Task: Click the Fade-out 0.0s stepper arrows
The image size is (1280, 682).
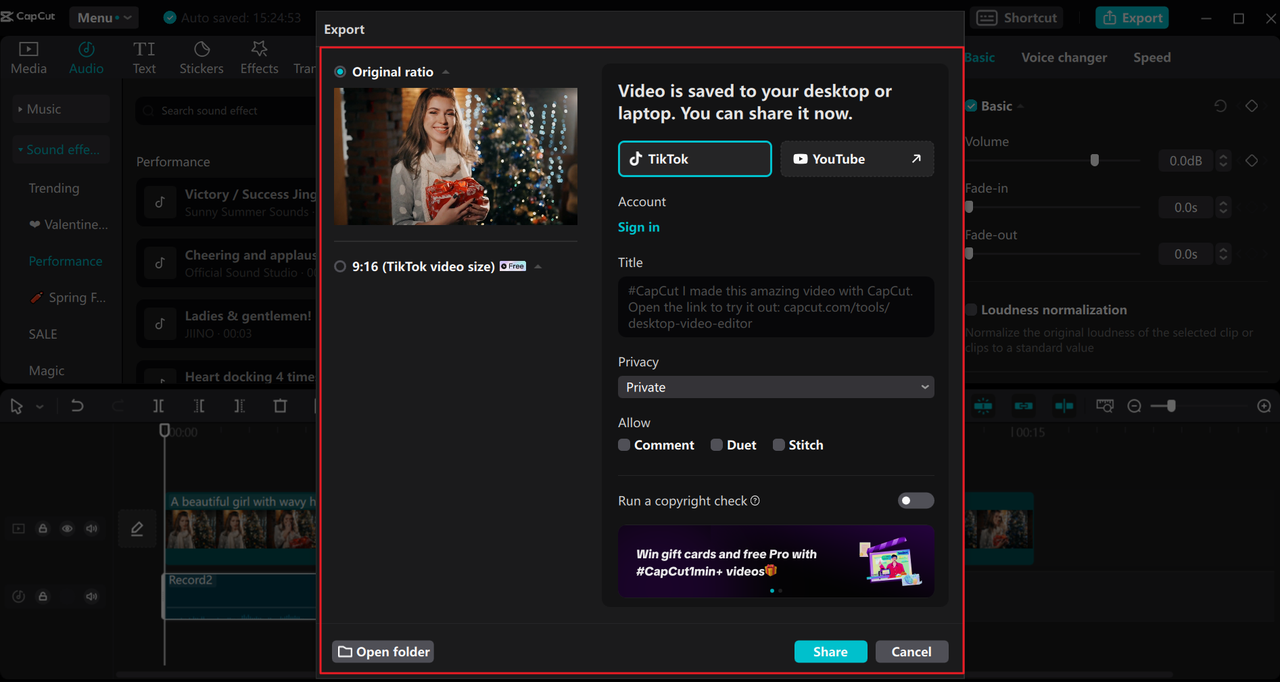Action: pyautogui.click(x=1224, y=254)
